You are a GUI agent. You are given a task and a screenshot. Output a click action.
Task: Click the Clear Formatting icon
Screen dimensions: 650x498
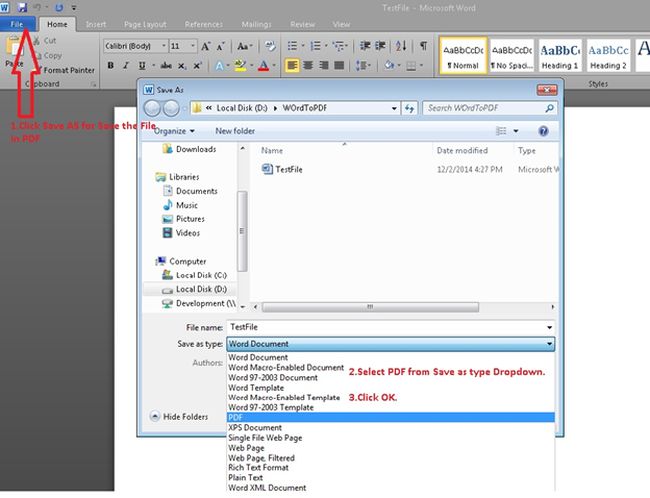[x=270, y=46]
